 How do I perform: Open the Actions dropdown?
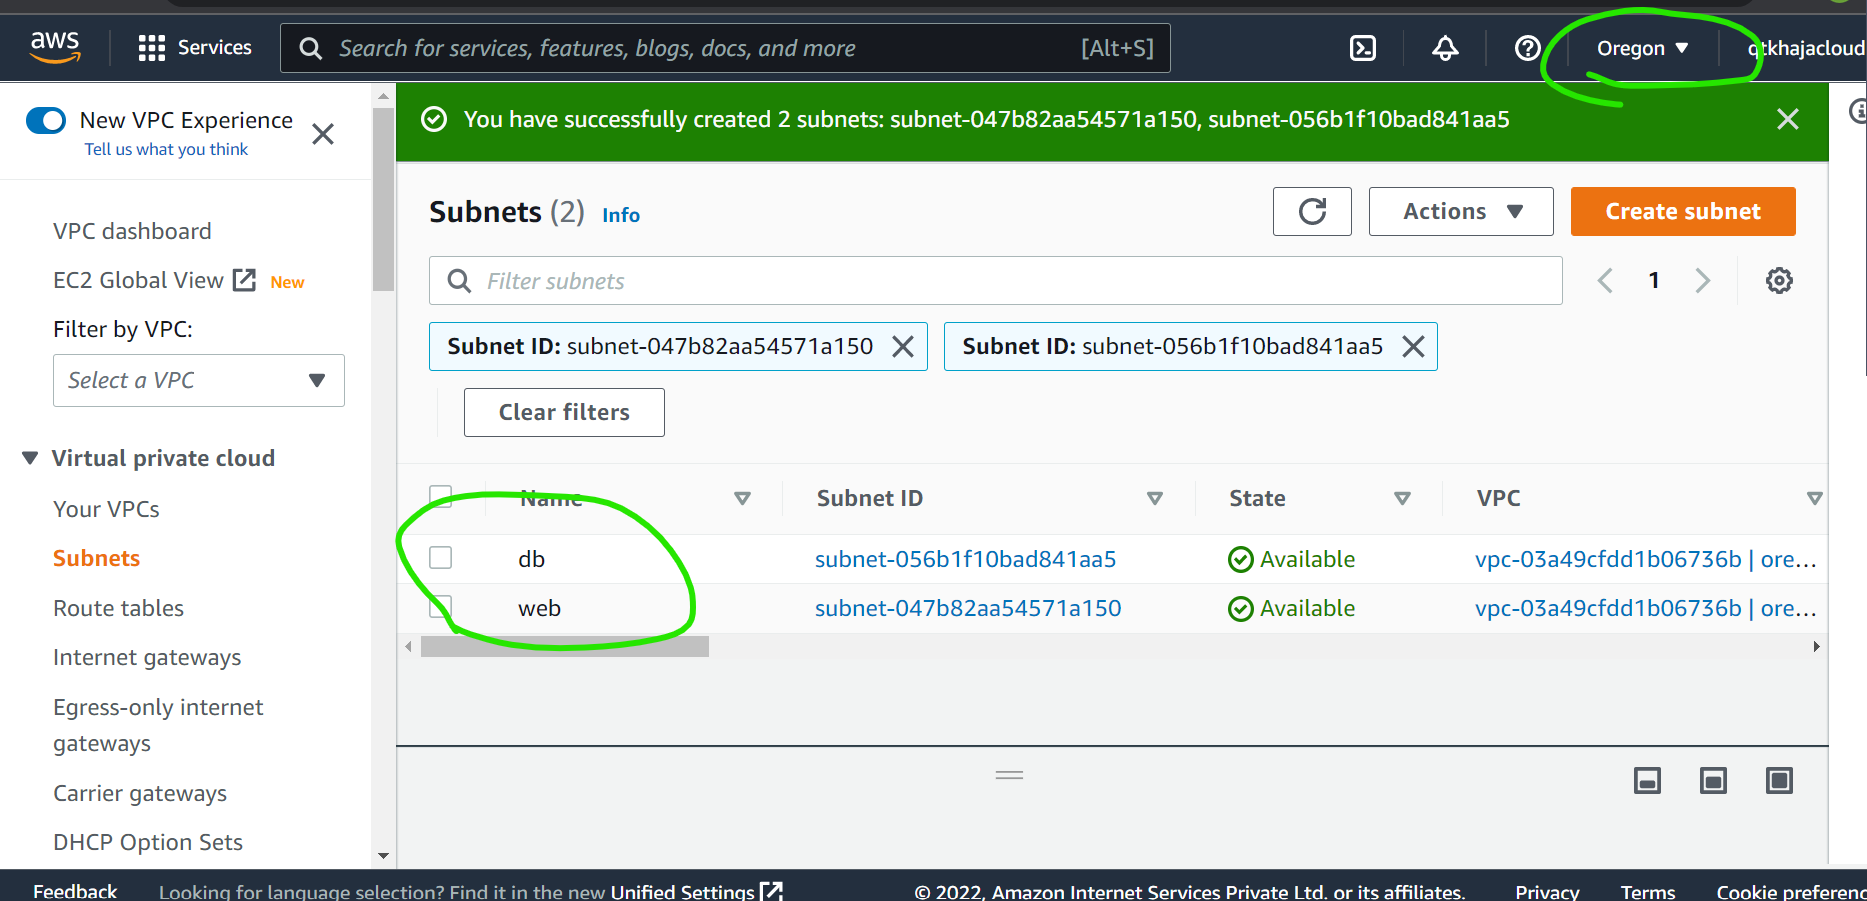tap(1461, 211)
